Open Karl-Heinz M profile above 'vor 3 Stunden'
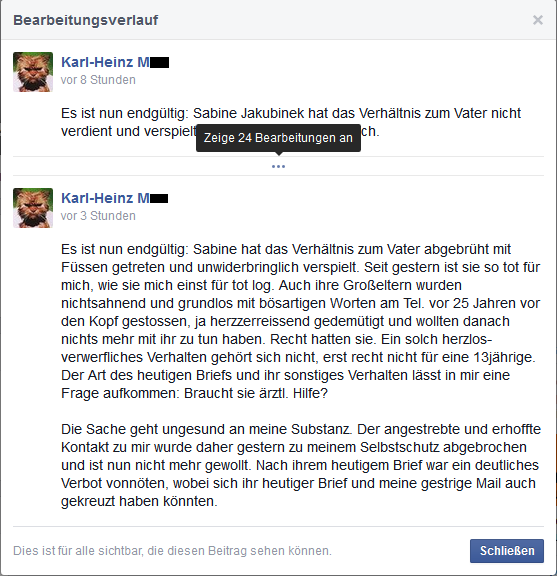557x576 pixels. 115,198
